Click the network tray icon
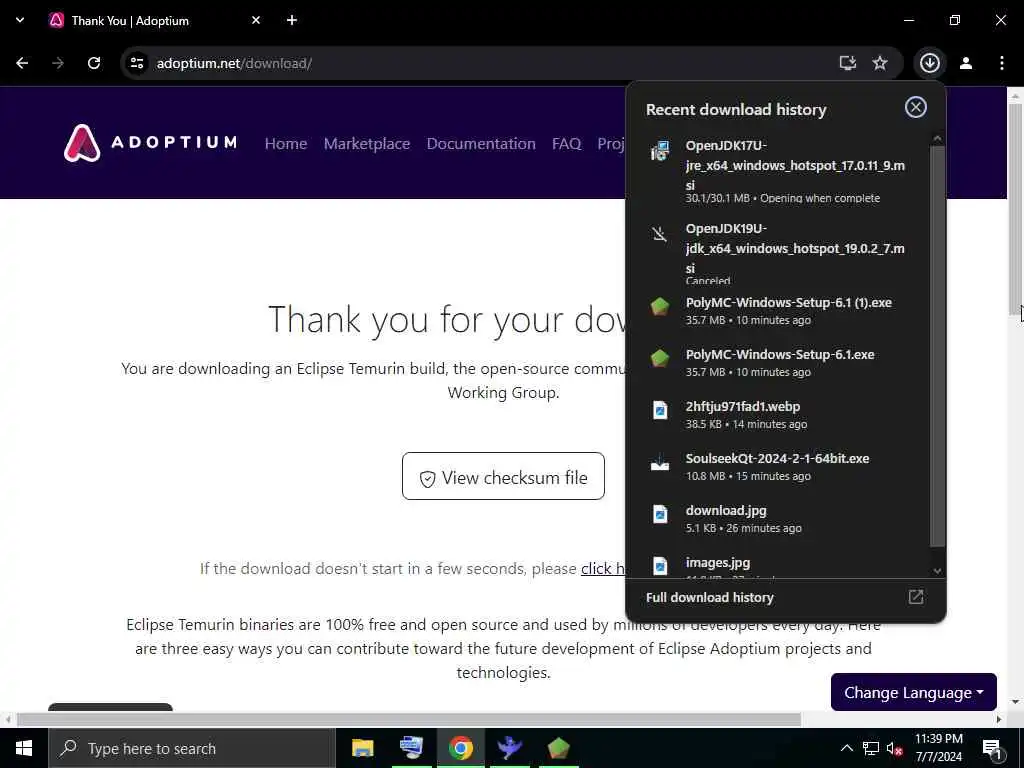 click(x=871, y=748)
